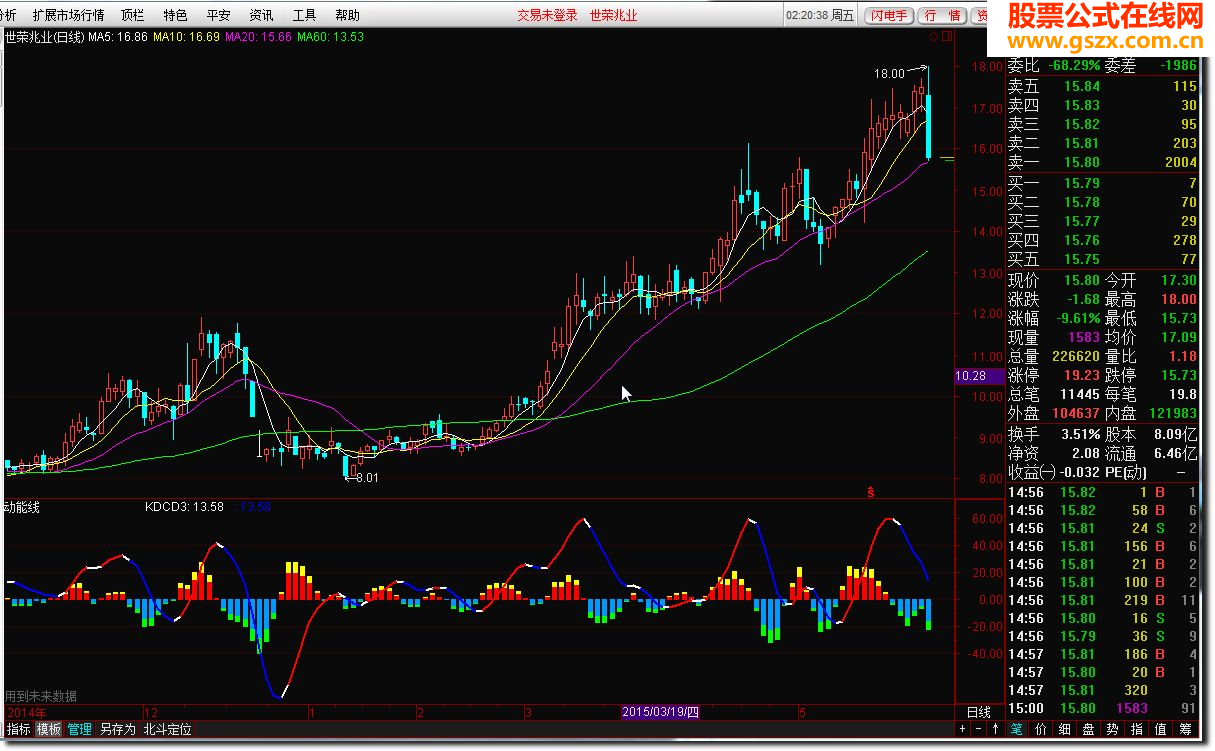The image size is (1215, 751).
Task: Click the 买五 bid row at 15.75
Action: pos(1102,259)
